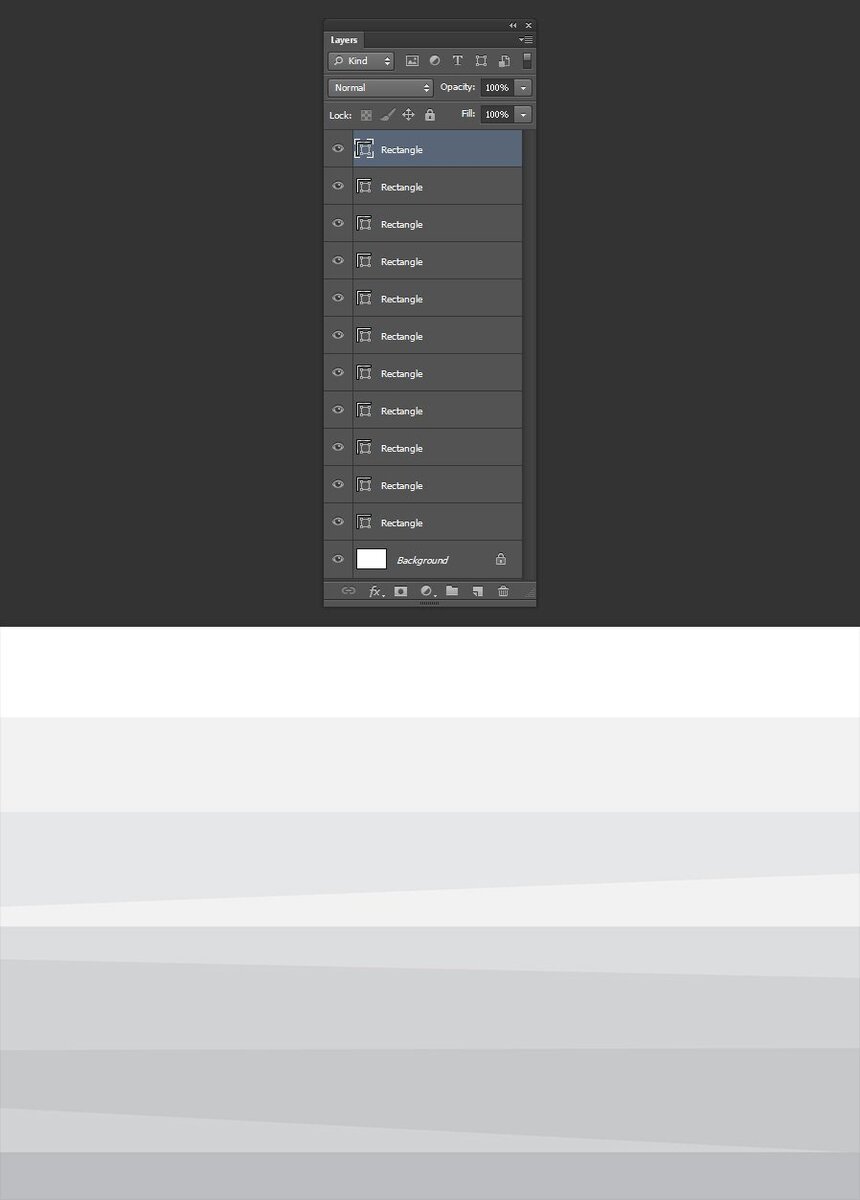The height and width of the screenshot is (1200, 860).
Task: Filter layers by smart object icon
Action: click(504, 61)
